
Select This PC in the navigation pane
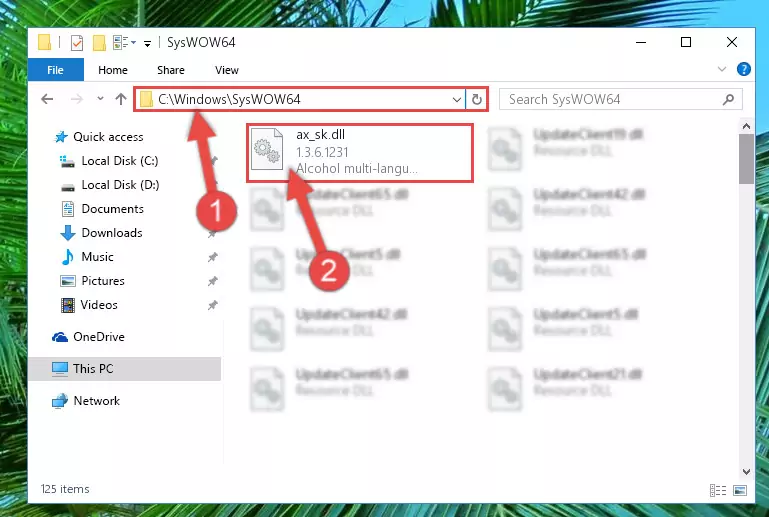pos(125,369)
